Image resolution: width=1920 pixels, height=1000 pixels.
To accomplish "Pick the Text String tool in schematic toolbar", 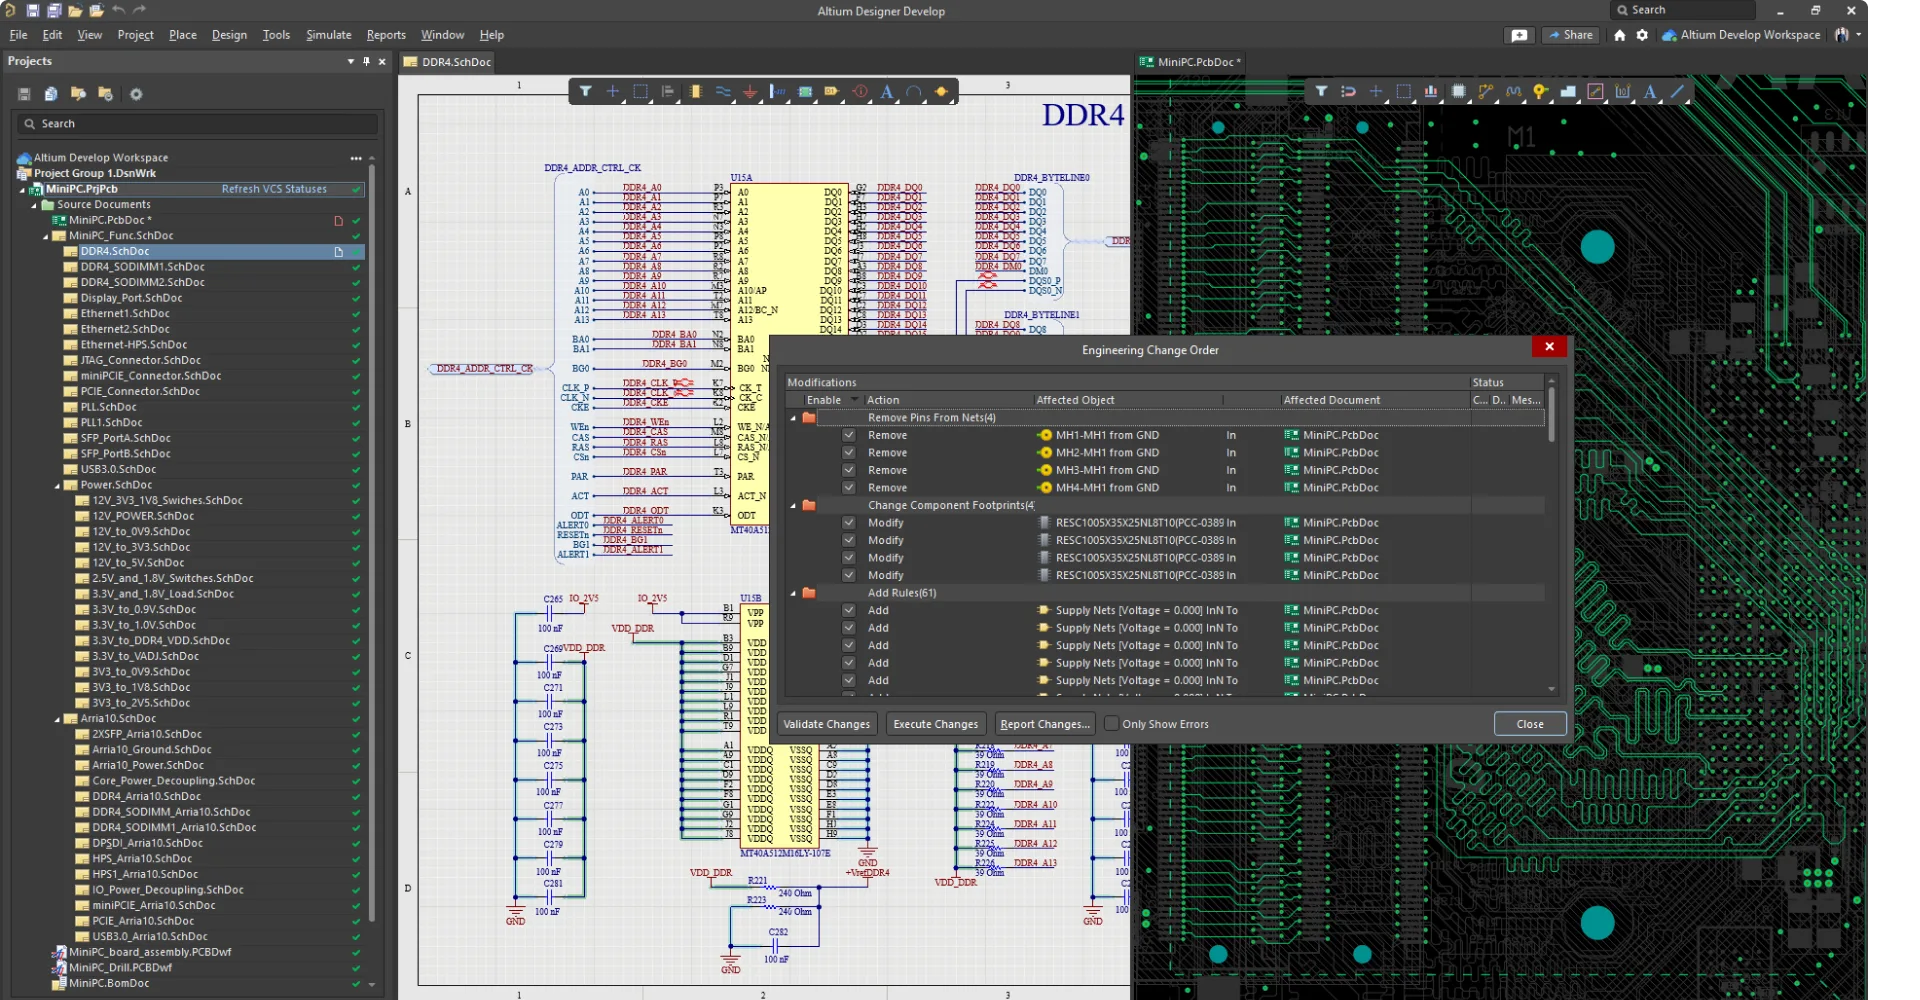I will point(887,91).
